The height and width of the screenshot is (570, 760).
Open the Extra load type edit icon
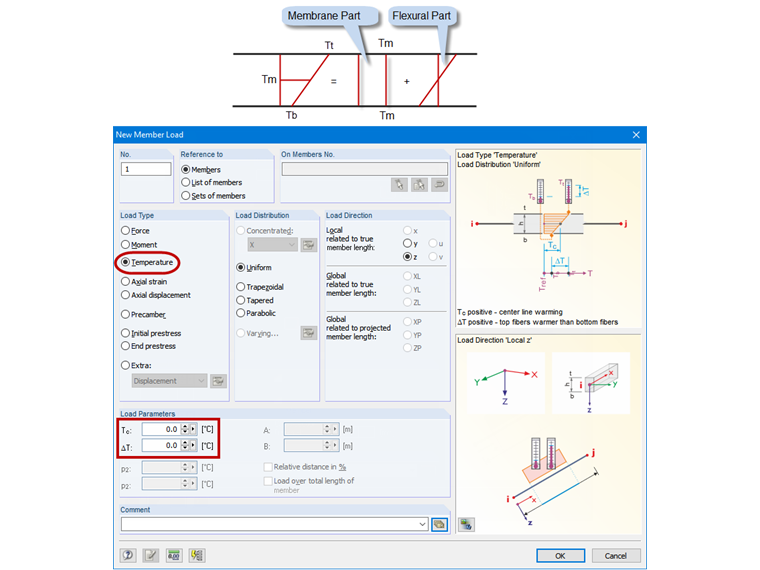(x=218, y=381)
